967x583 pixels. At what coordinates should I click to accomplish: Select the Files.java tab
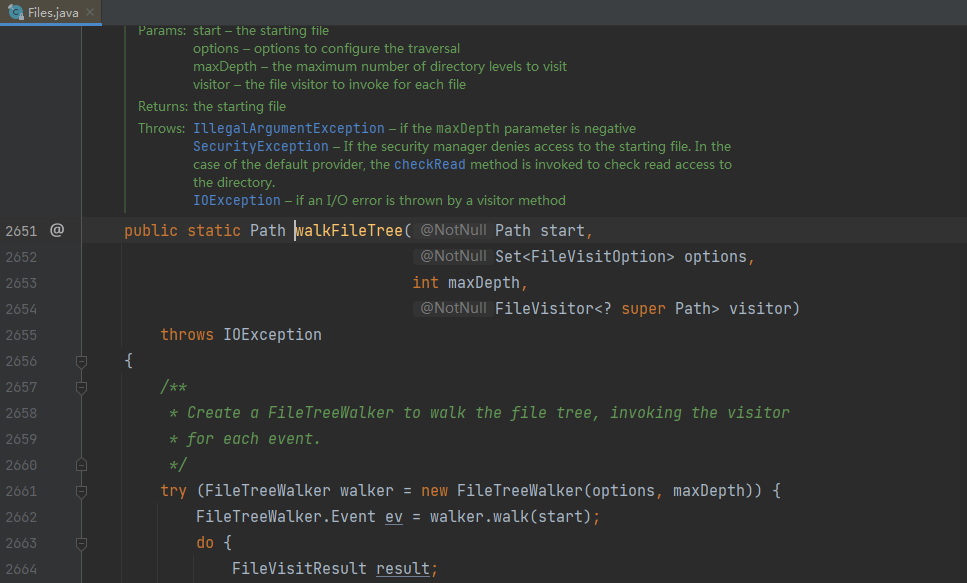(51, 12)
